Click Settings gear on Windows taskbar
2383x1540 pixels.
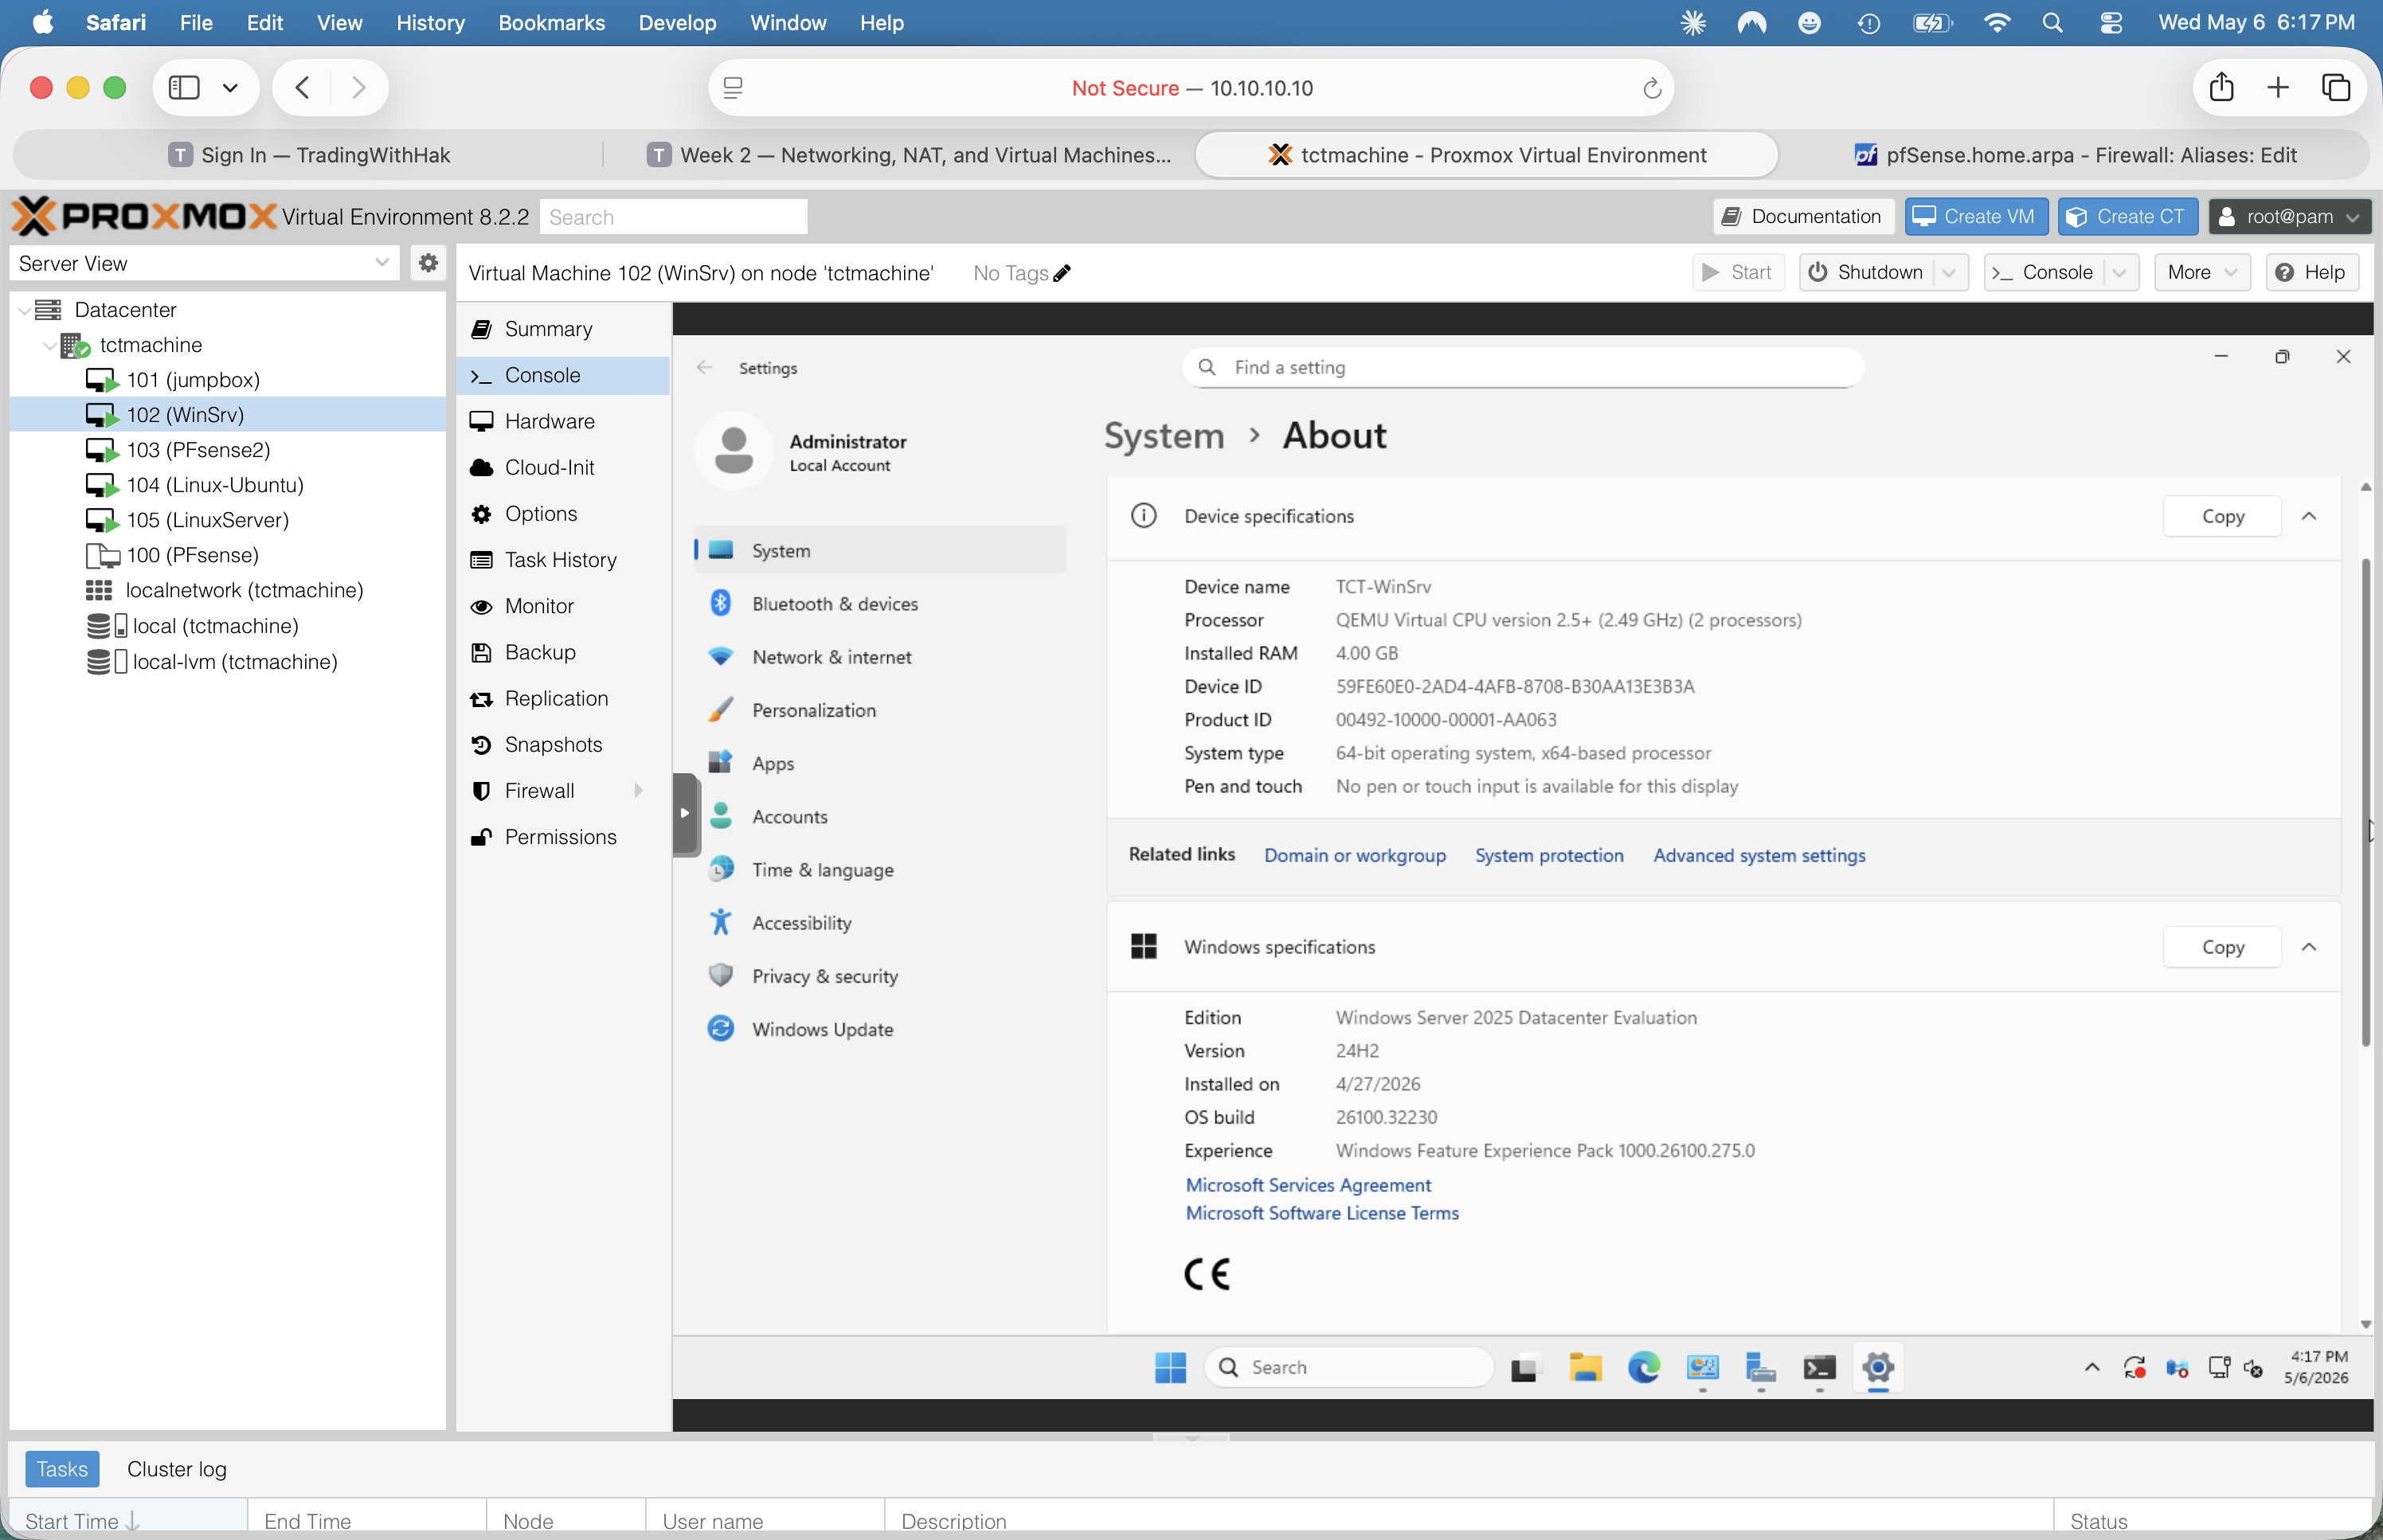1878,1367
